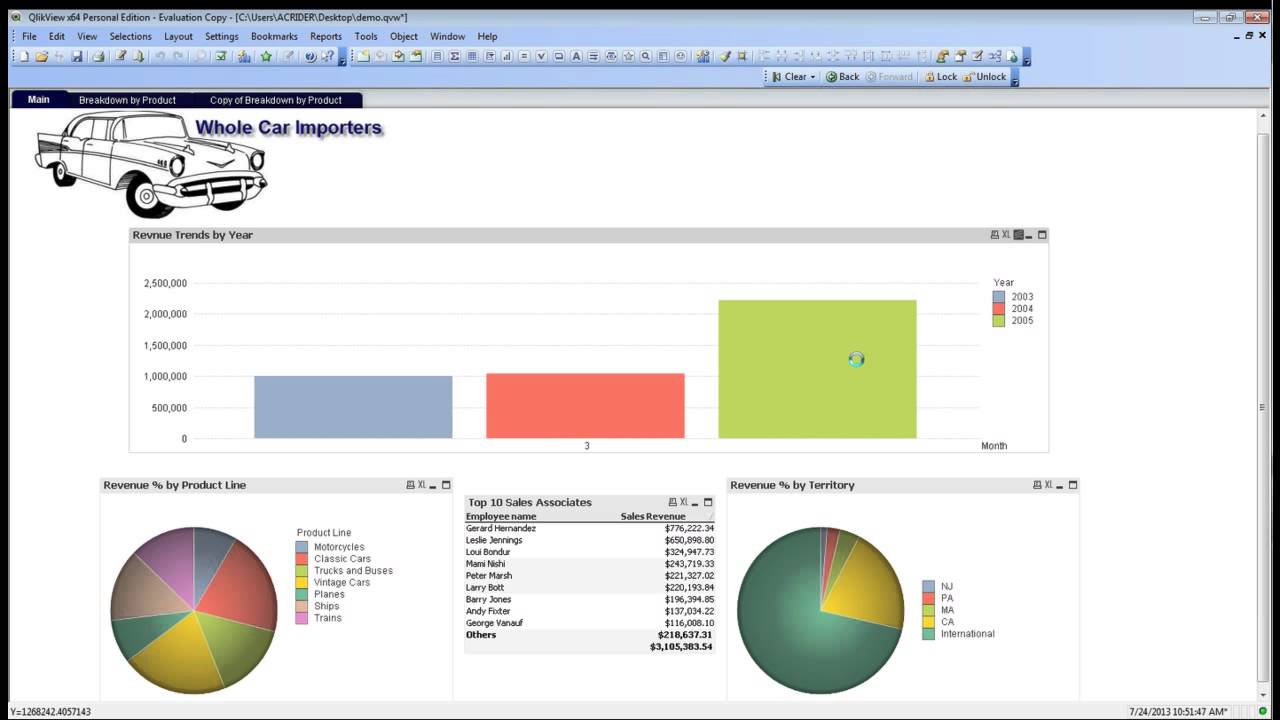Viewport: 1280px width, 720px height.
Task: Click the Create Search Object magnifier icon
Action: [646, 56]
